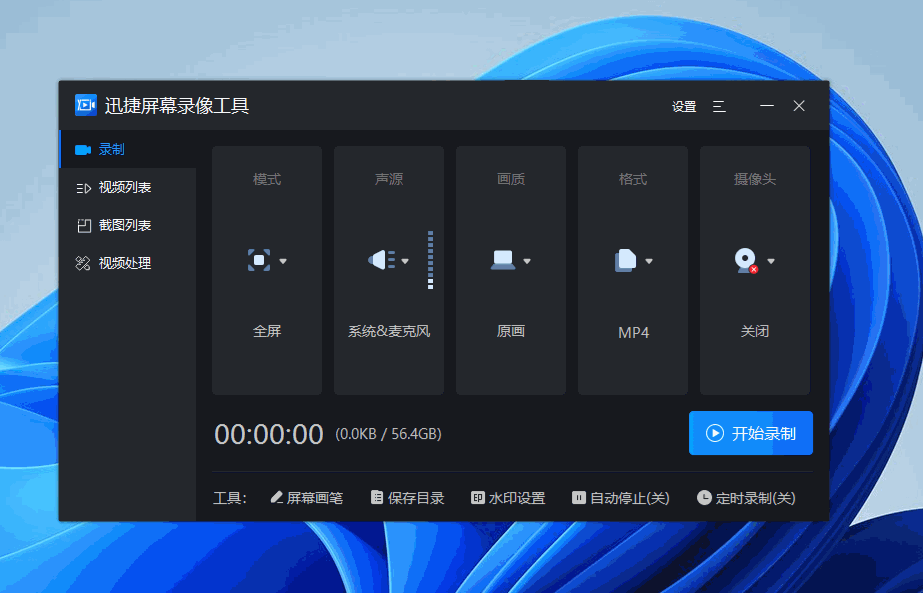Minimize the recorder window
Image resolution: width=923 pixels, height=593 pixels.
(x=766, y=106)
